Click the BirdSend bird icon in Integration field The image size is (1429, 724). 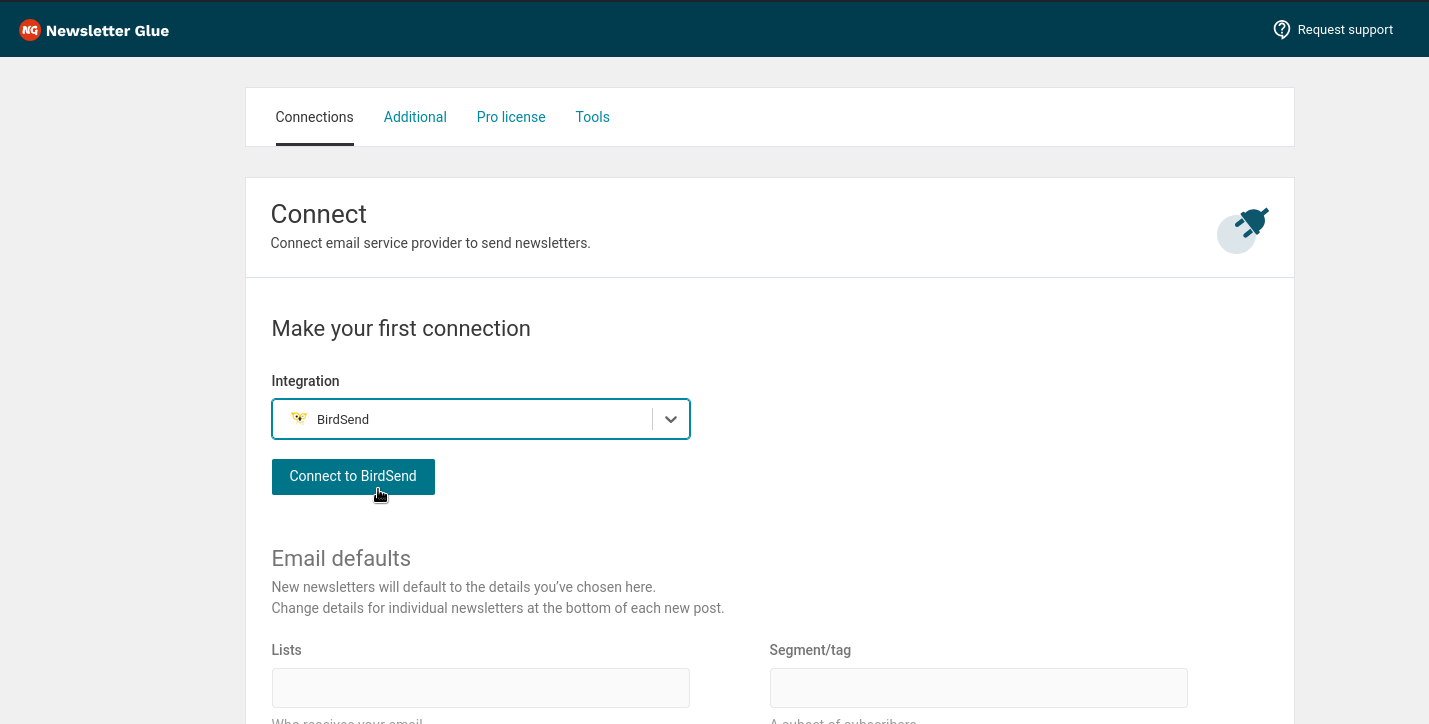(x=298, y=419)
